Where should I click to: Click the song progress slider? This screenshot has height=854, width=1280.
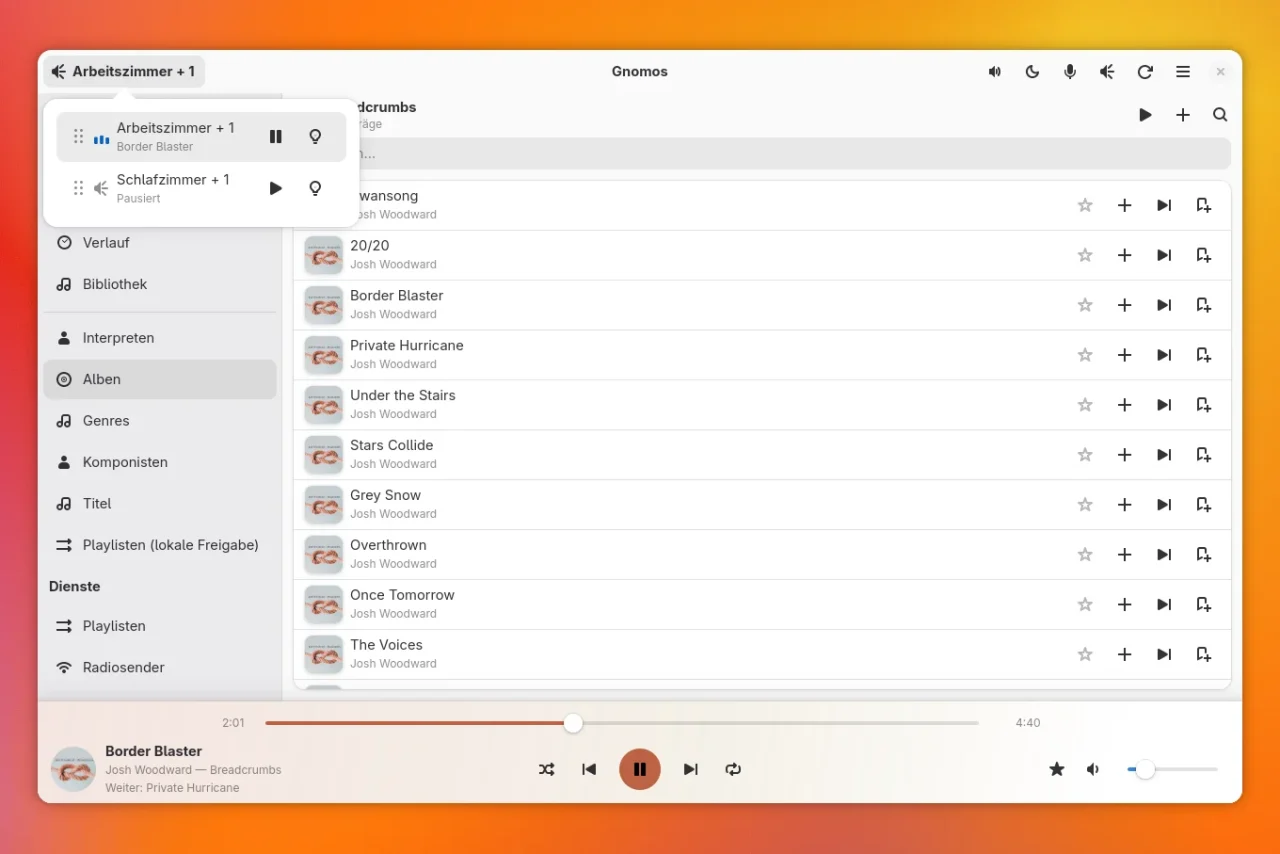click(622, 723)
